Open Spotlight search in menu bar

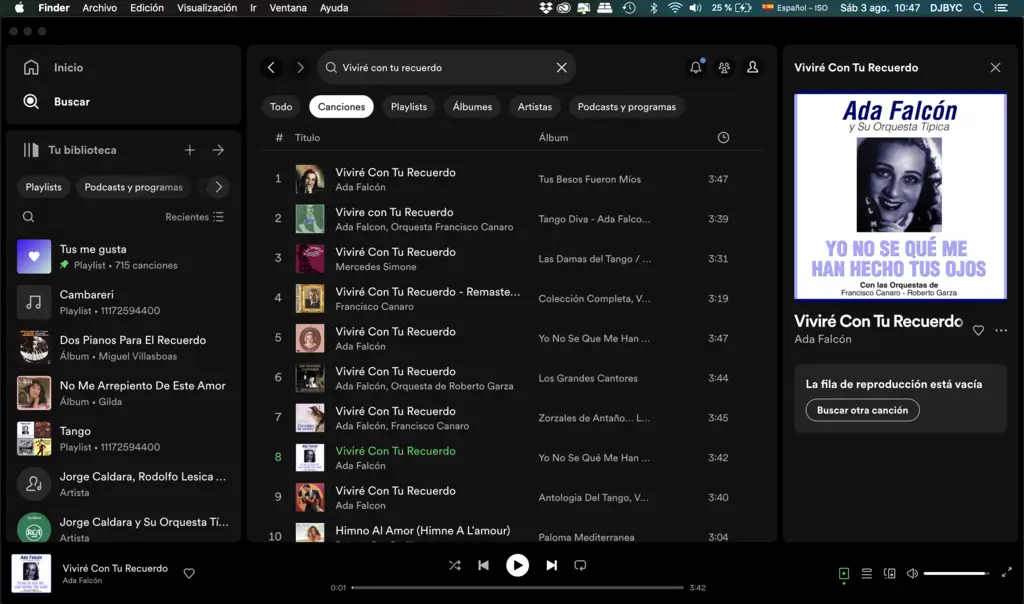click(x=978, y=8)
